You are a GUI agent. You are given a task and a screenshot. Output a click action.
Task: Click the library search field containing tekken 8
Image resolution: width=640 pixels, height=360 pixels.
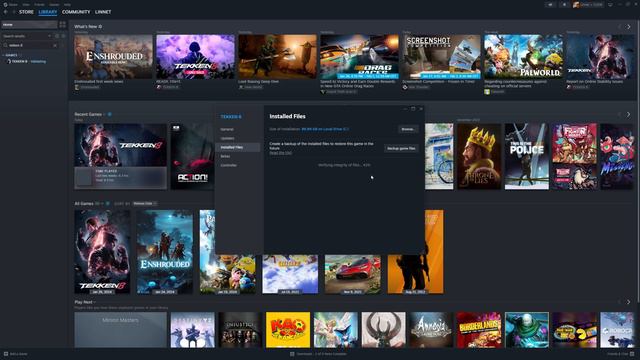point(29,45)
